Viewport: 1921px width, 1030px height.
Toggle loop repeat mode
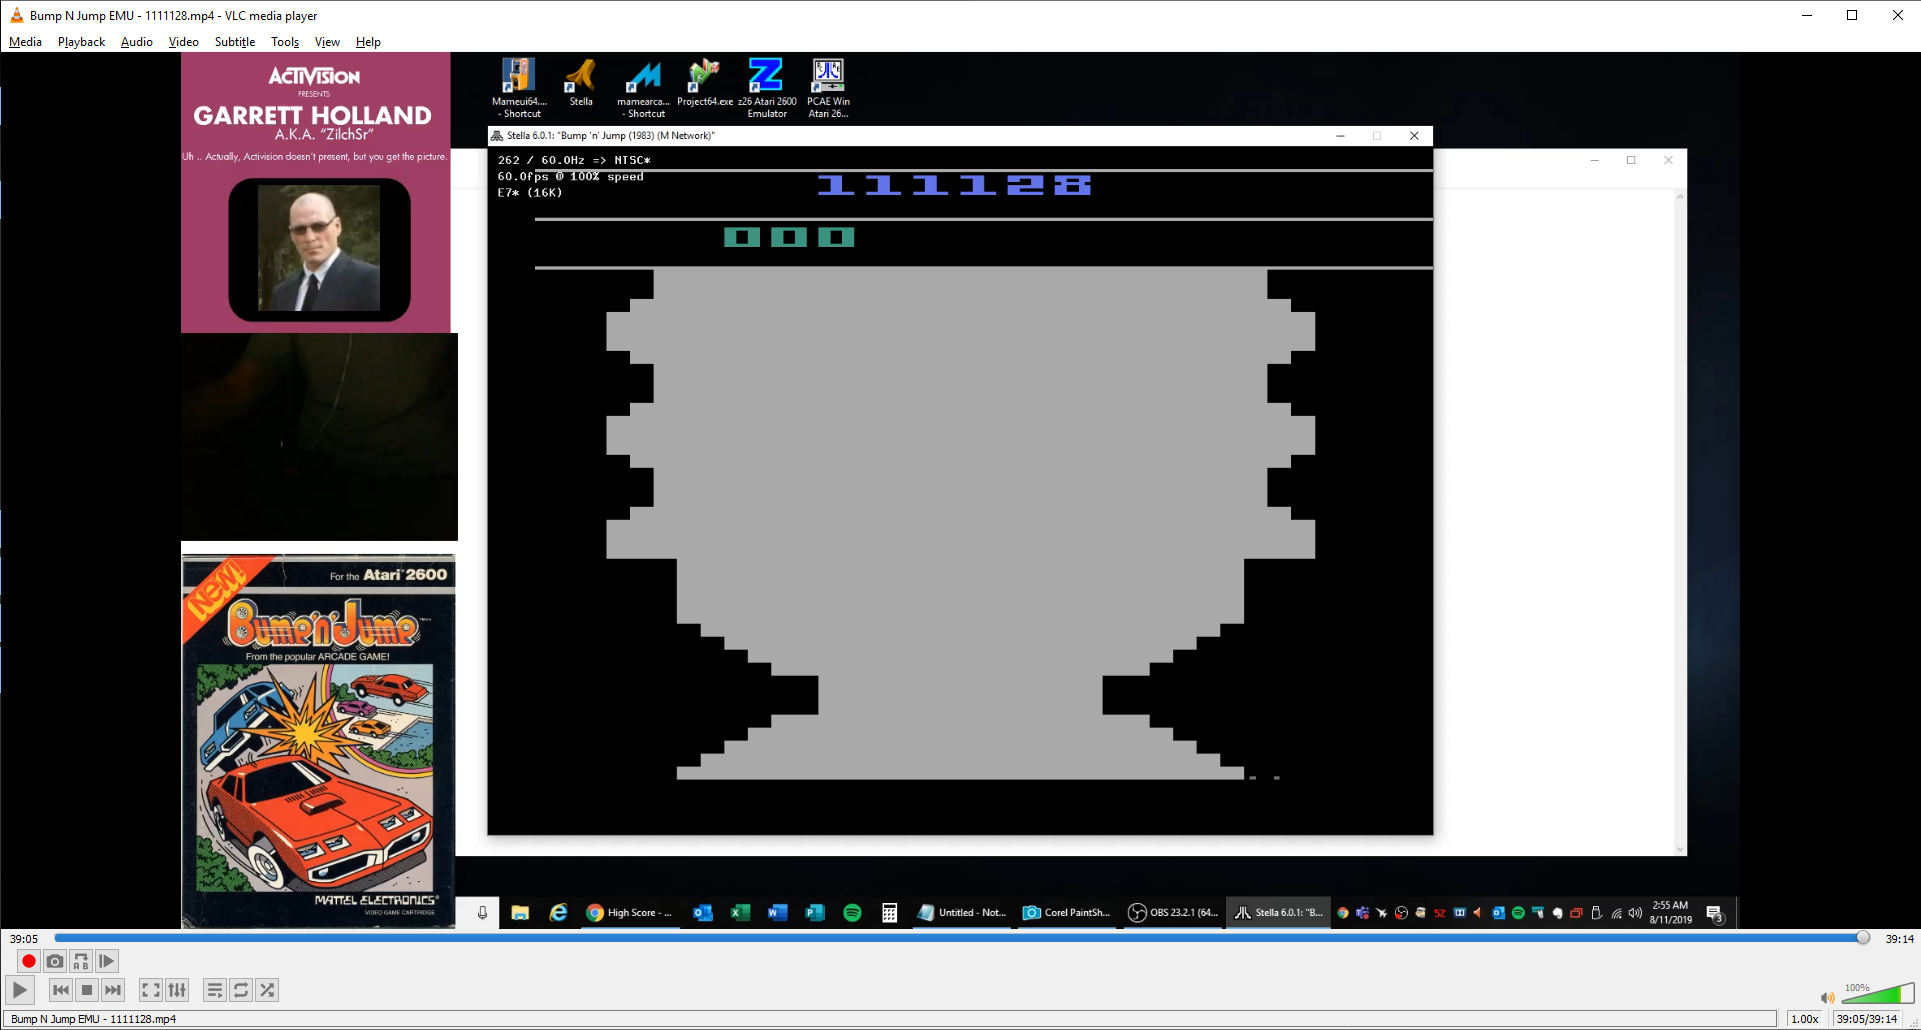point(241,990)
